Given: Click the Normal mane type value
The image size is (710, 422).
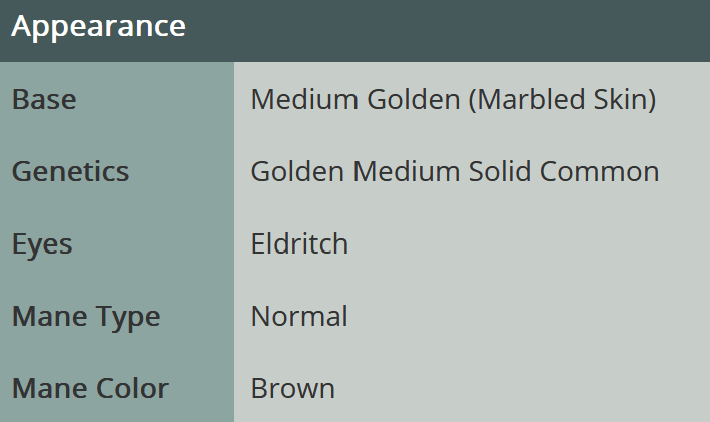Looking at the screenshot, I should tap(299, 317).
